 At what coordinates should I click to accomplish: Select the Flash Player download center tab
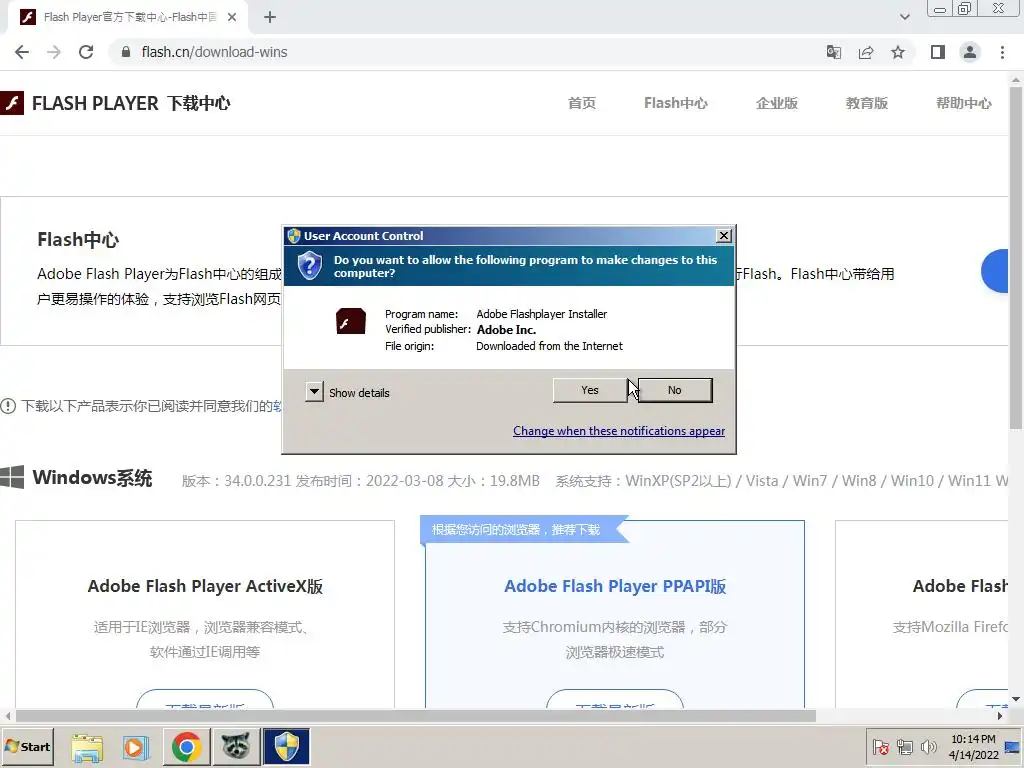[x=127, y=18]
